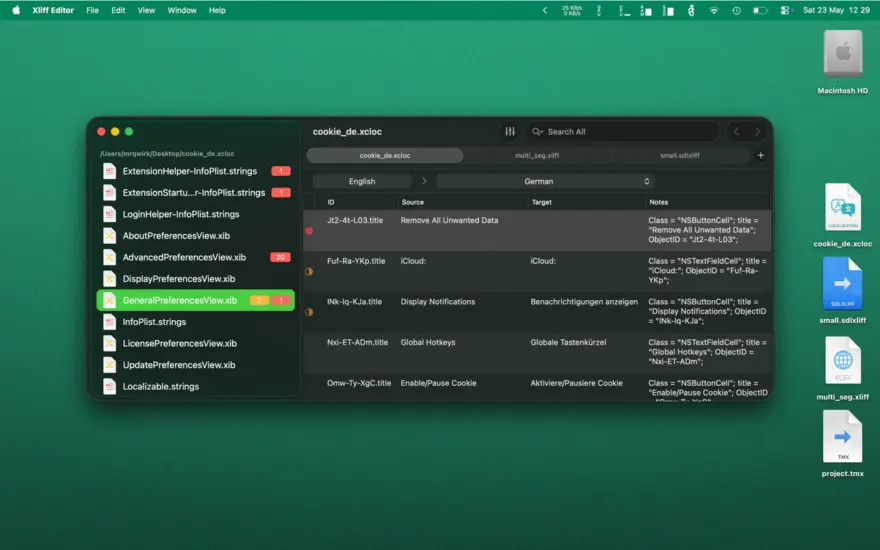The width and height of the screenshot is (880, 550).
Task: Select ExtensionStartu…r-InfoPlist.strings in sidebar
Action: pos(195,192)
